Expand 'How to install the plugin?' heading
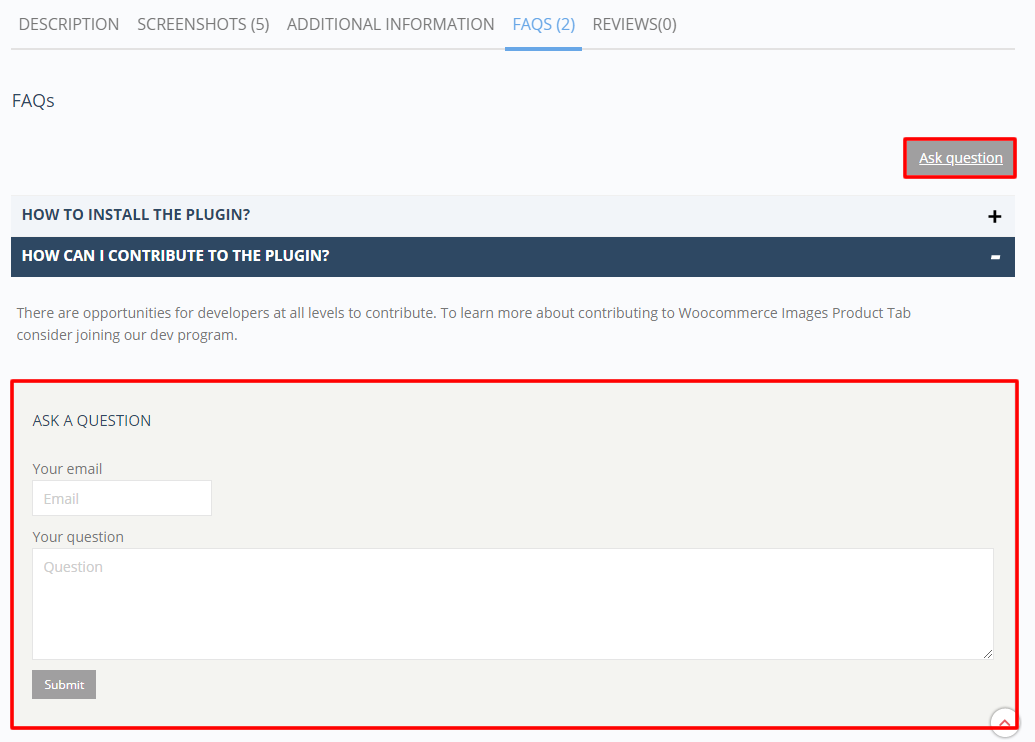The height and width of the screenshot is (742, 1035). [x=136, y=215]
